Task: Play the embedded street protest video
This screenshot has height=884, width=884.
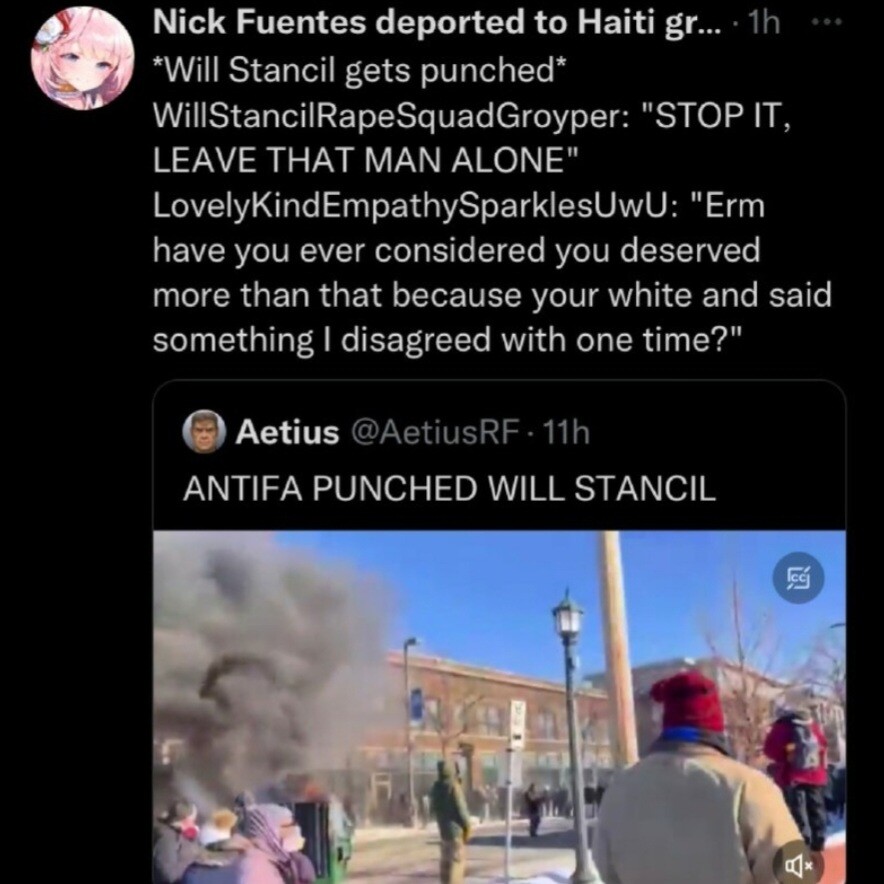Action: [500, 707]
